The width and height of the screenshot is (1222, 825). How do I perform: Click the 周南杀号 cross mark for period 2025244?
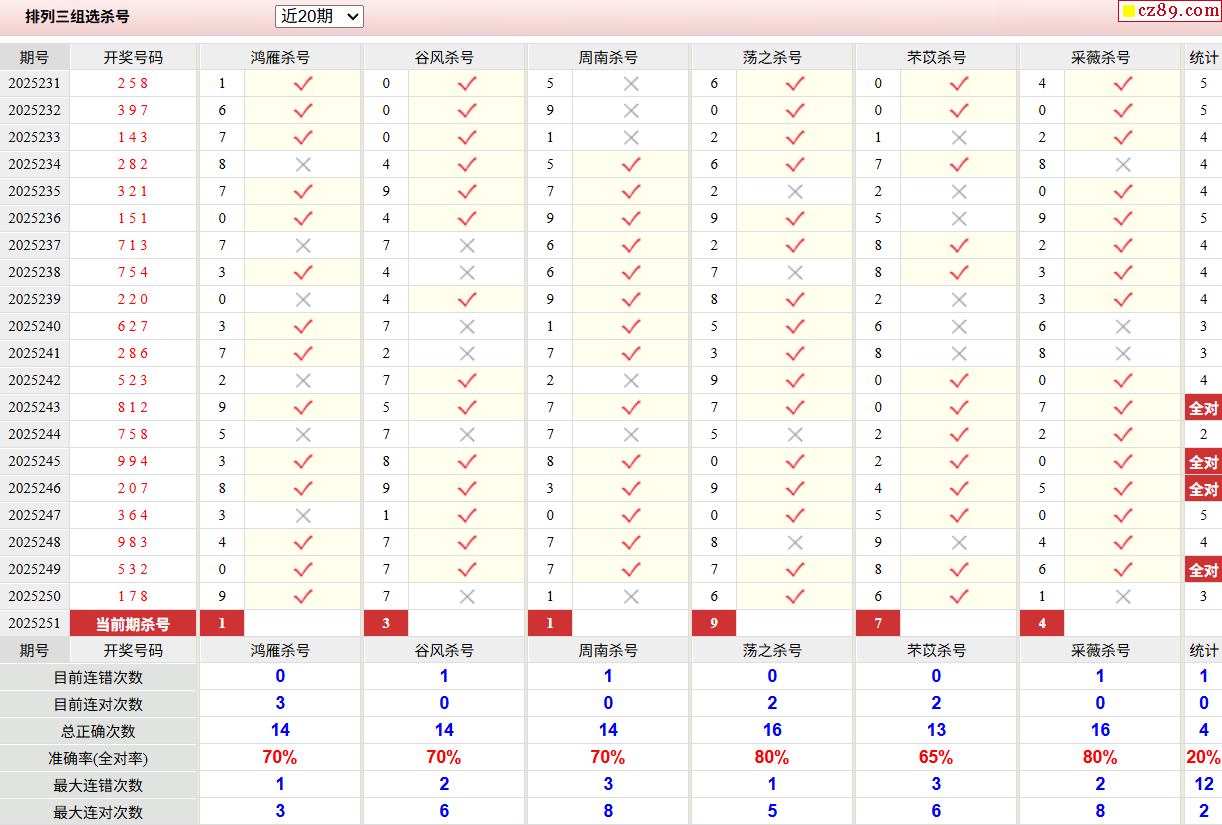(x=631, y=435)
